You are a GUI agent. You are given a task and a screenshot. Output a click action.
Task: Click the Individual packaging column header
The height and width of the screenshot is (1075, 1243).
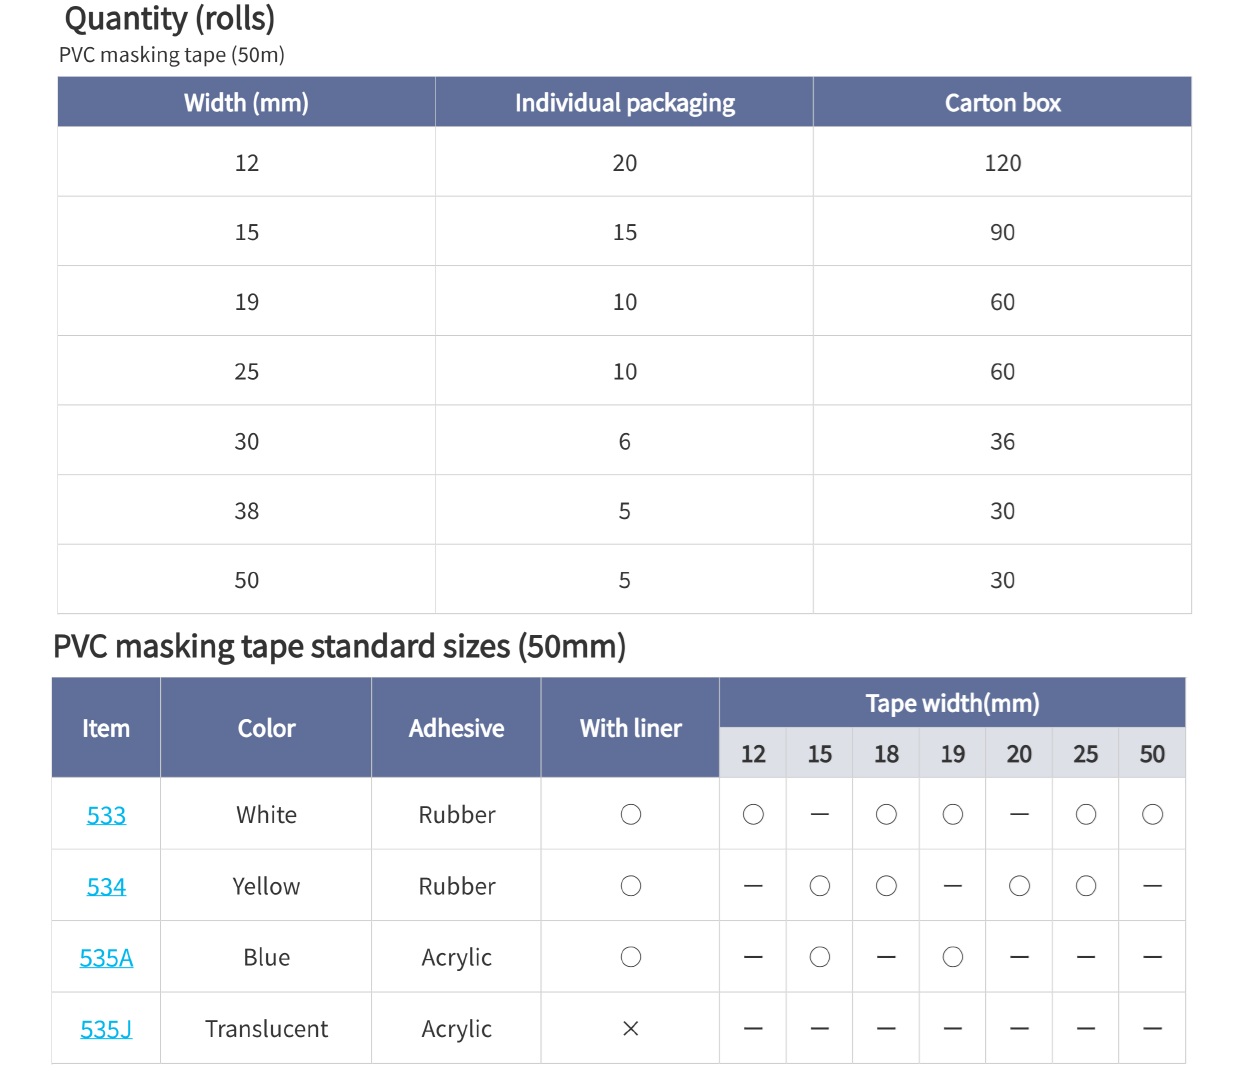coord(624,103)
